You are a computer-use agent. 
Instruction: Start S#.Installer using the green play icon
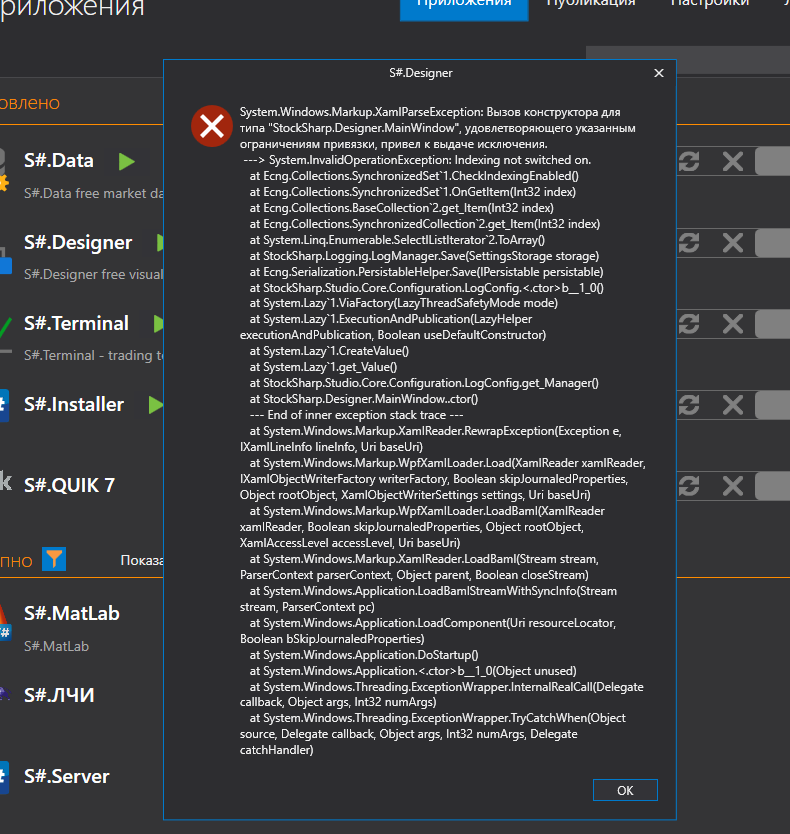pos(155,405)
